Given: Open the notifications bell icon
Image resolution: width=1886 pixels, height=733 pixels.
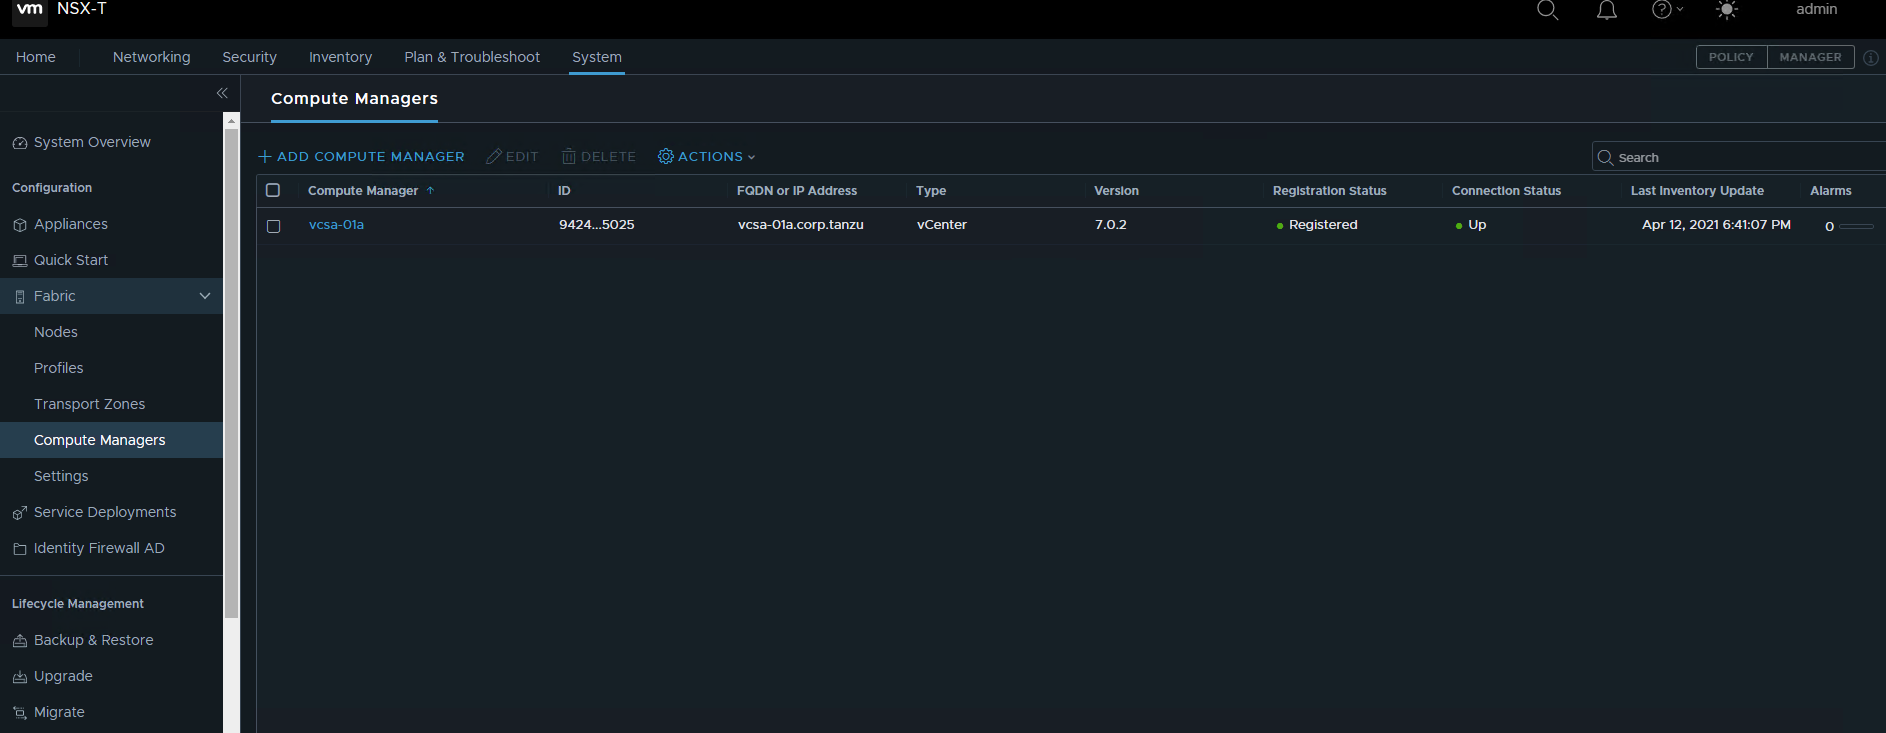Looking at the screenshot, I should [x=1606, y=10].
